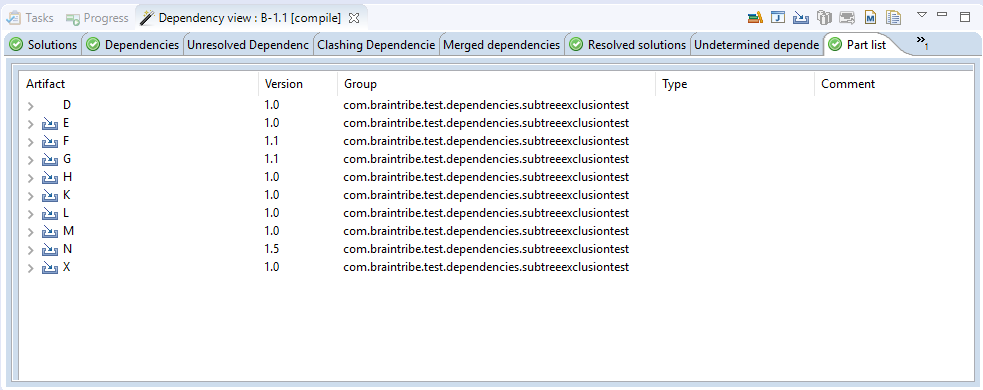Click the import icon beside artifact G
Viewport: 983px width, 390px height.
(x=50, y=160)
